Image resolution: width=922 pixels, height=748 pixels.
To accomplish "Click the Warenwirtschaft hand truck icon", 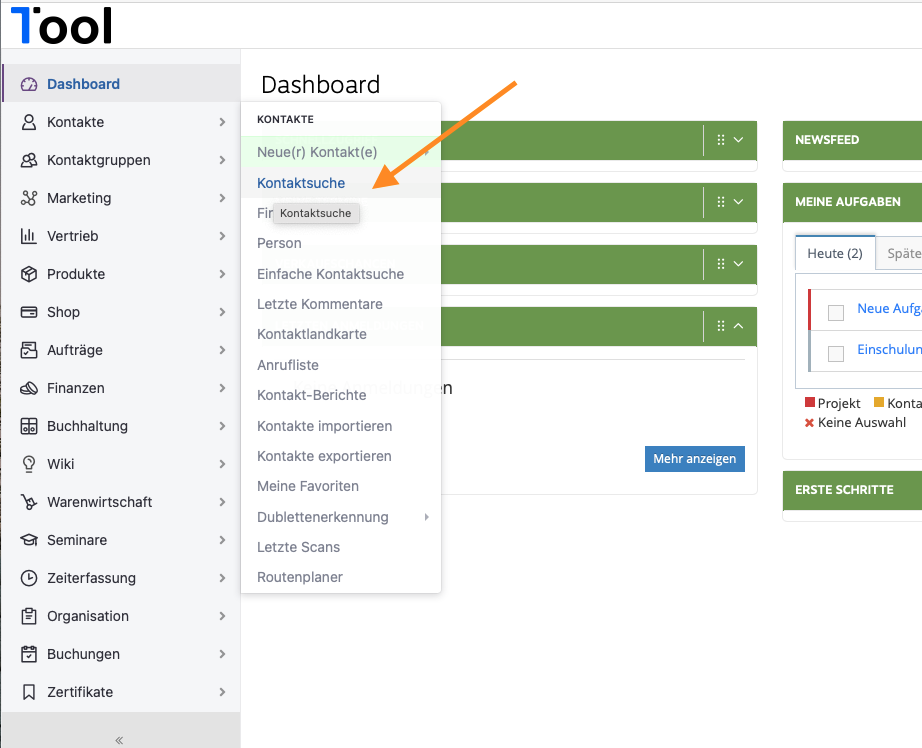I will tap(29, 502).
